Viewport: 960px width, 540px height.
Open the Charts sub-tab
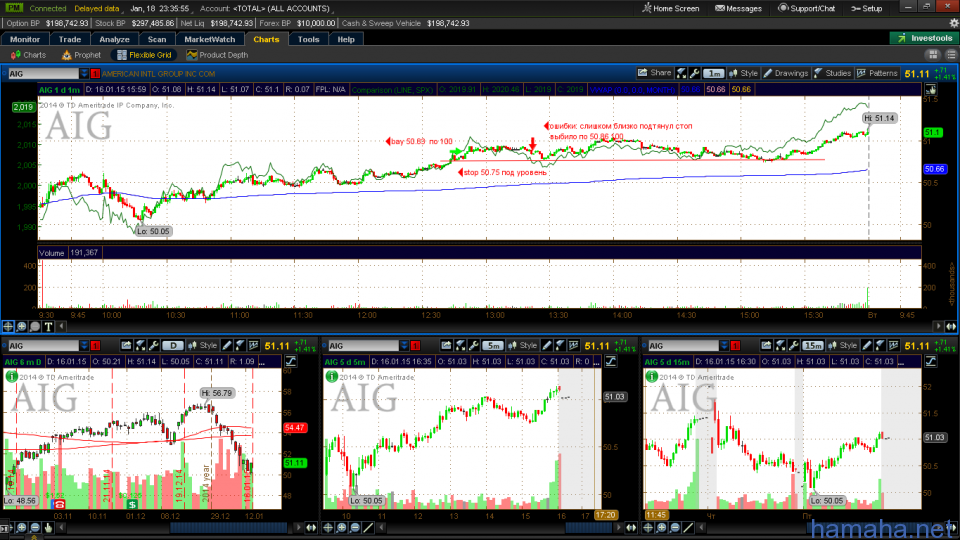[x=29, y=55]
